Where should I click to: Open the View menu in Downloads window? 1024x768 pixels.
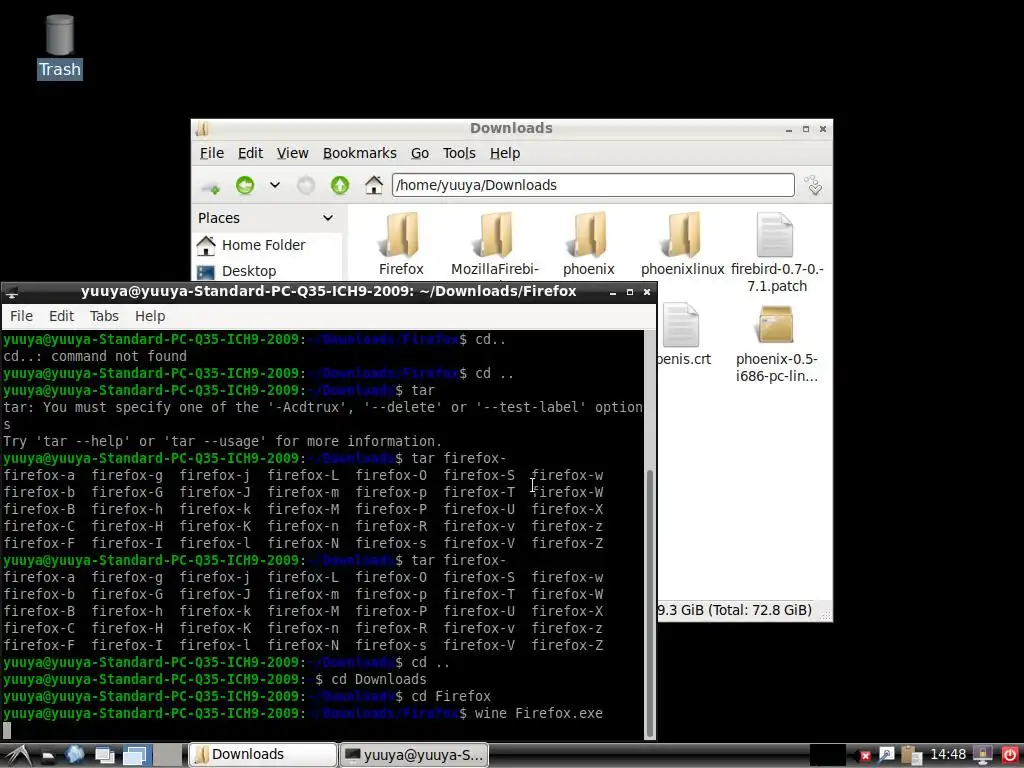click(292, 153)
